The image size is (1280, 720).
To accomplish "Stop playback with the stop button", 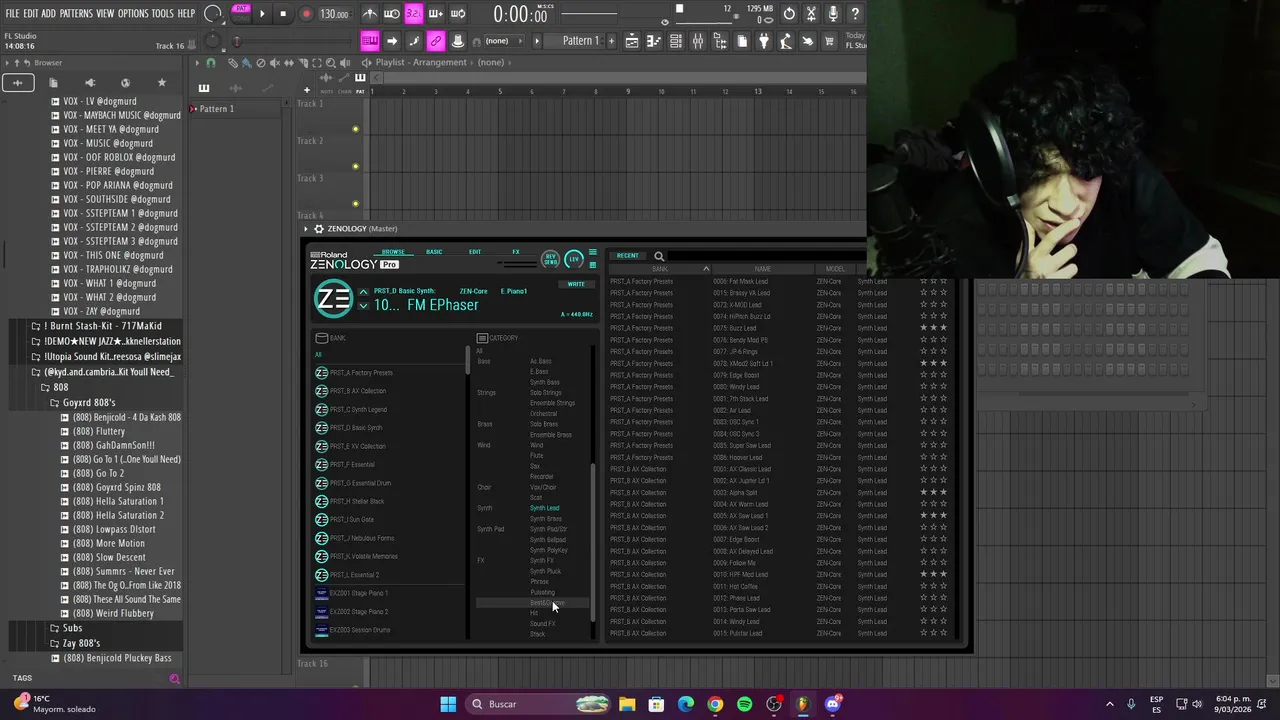I will (283, 14).
